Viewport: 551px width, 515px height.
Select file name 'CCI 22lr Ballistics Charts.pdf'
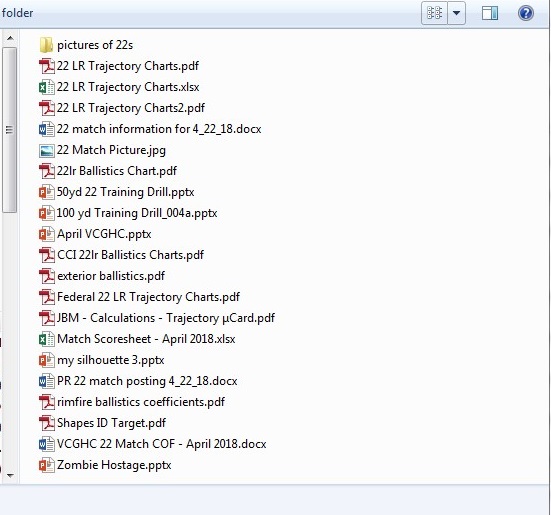click(x=130, y=255)
